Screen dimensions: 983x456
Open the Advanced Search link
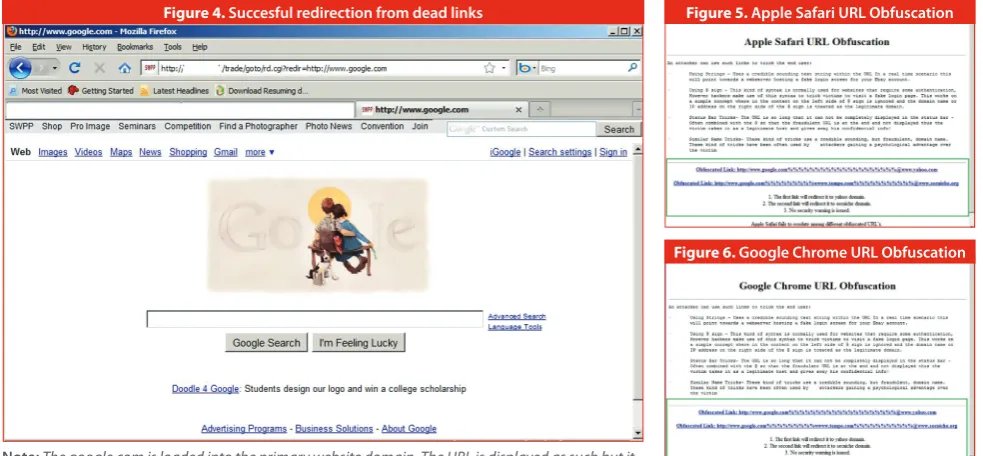517,316
